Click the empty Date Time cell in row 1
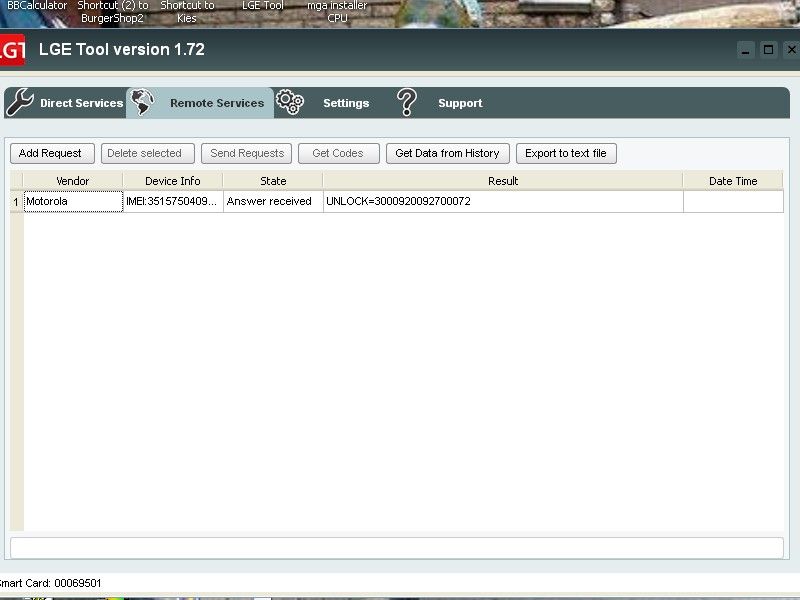Viewport: 800px width, 600px height. click(x=733, y=202)
